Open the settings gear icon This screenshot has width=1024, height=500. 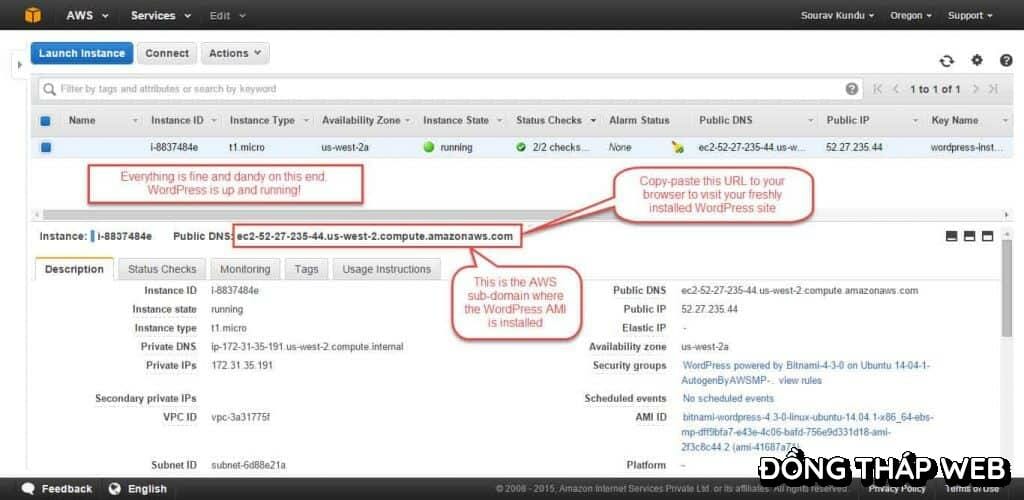[x=976, y=60]
